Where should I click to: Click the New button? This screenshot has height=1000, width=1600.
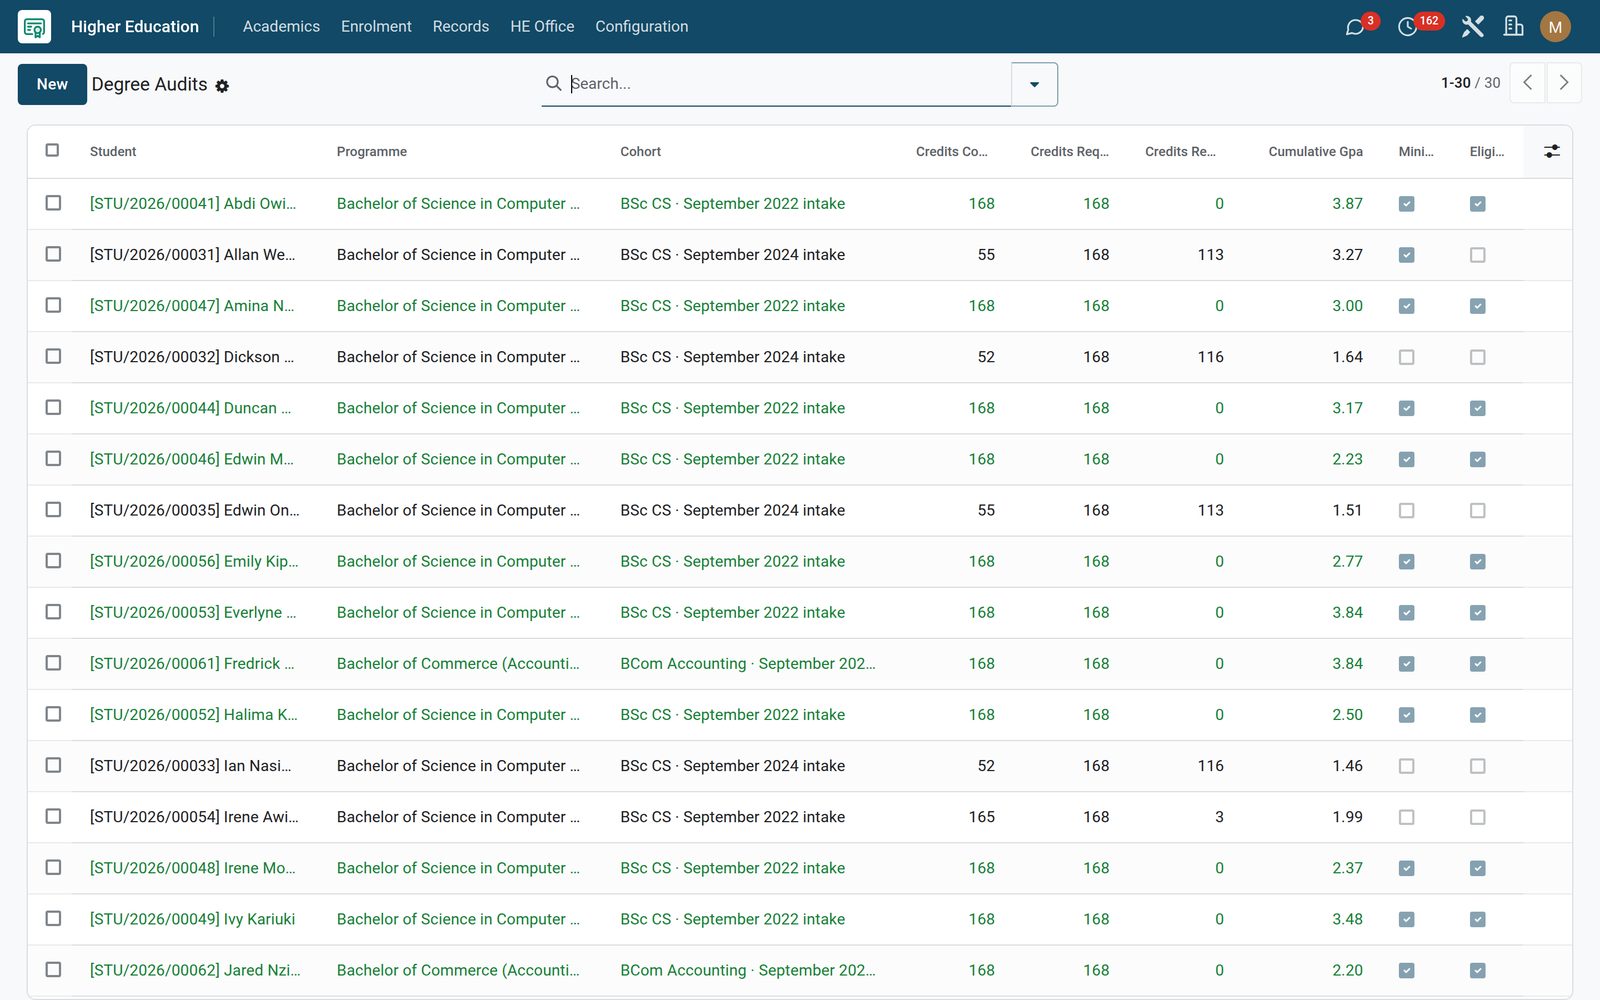(52, 84)
